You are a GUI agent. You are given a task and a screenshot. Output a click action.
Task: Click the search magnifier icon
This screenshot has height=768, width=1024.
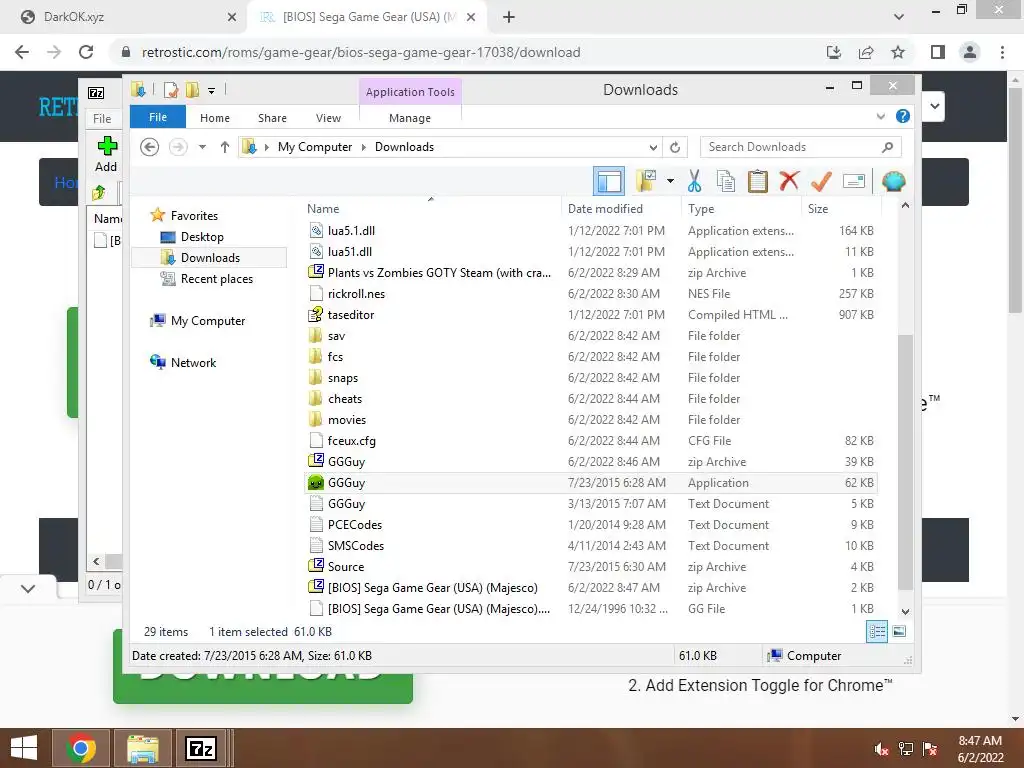pyautogui.click(x=888, y=147)
